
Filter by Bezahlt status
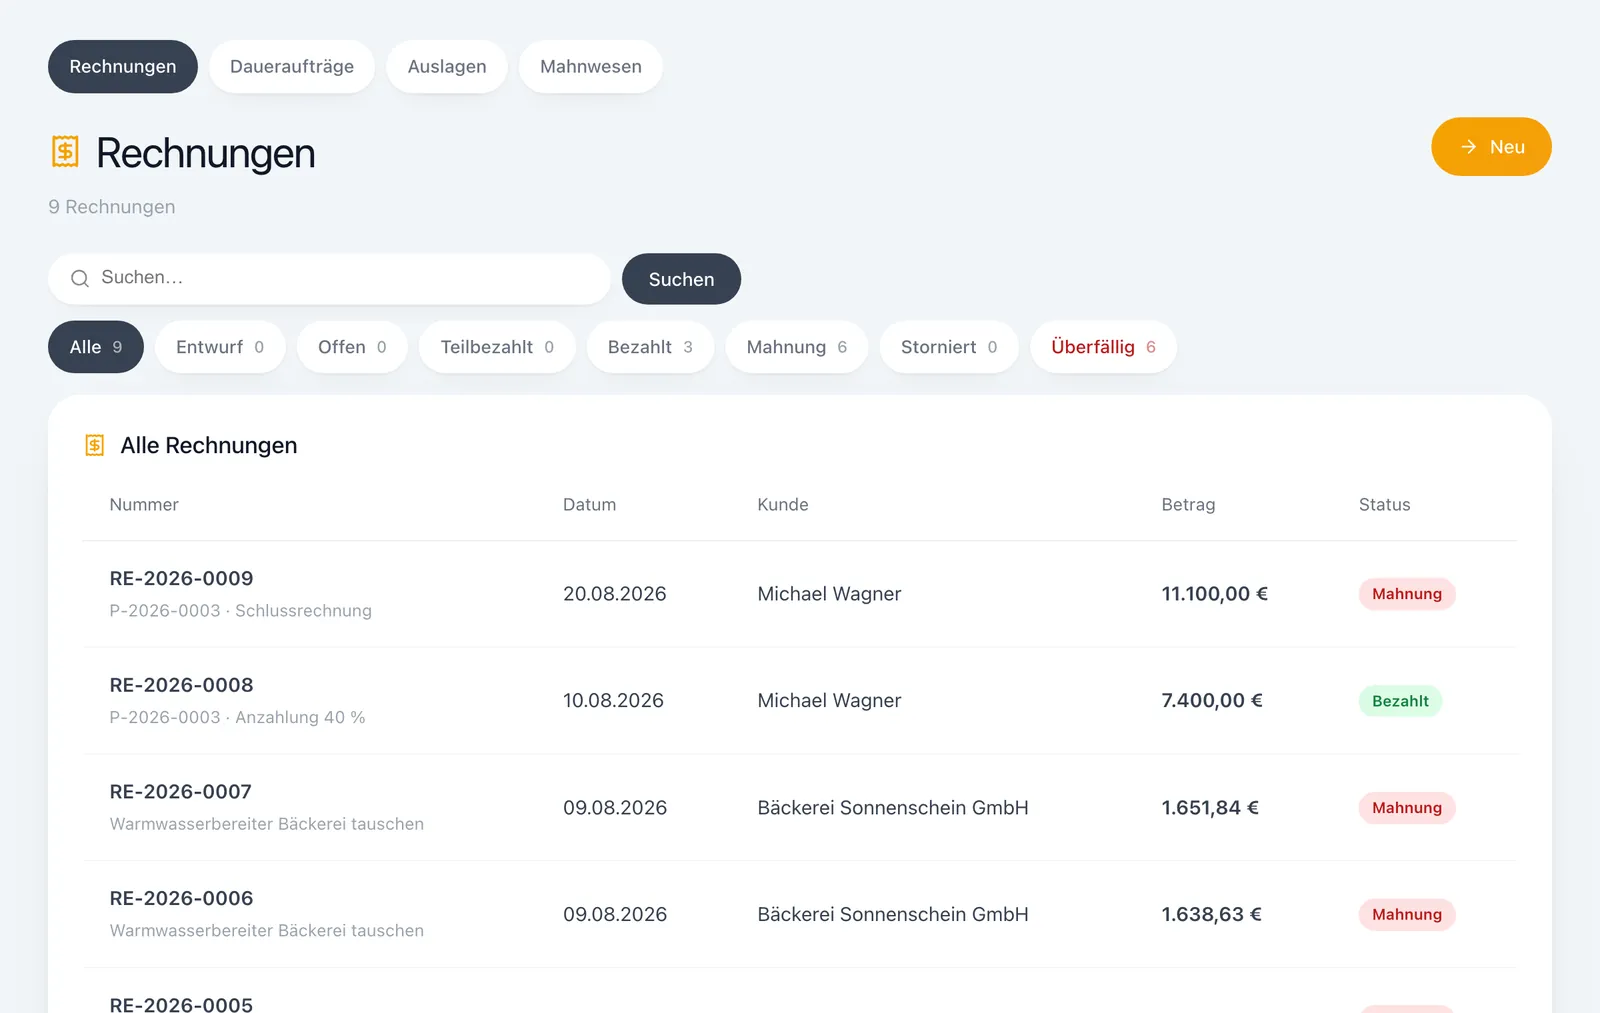(x=650, y=347)
